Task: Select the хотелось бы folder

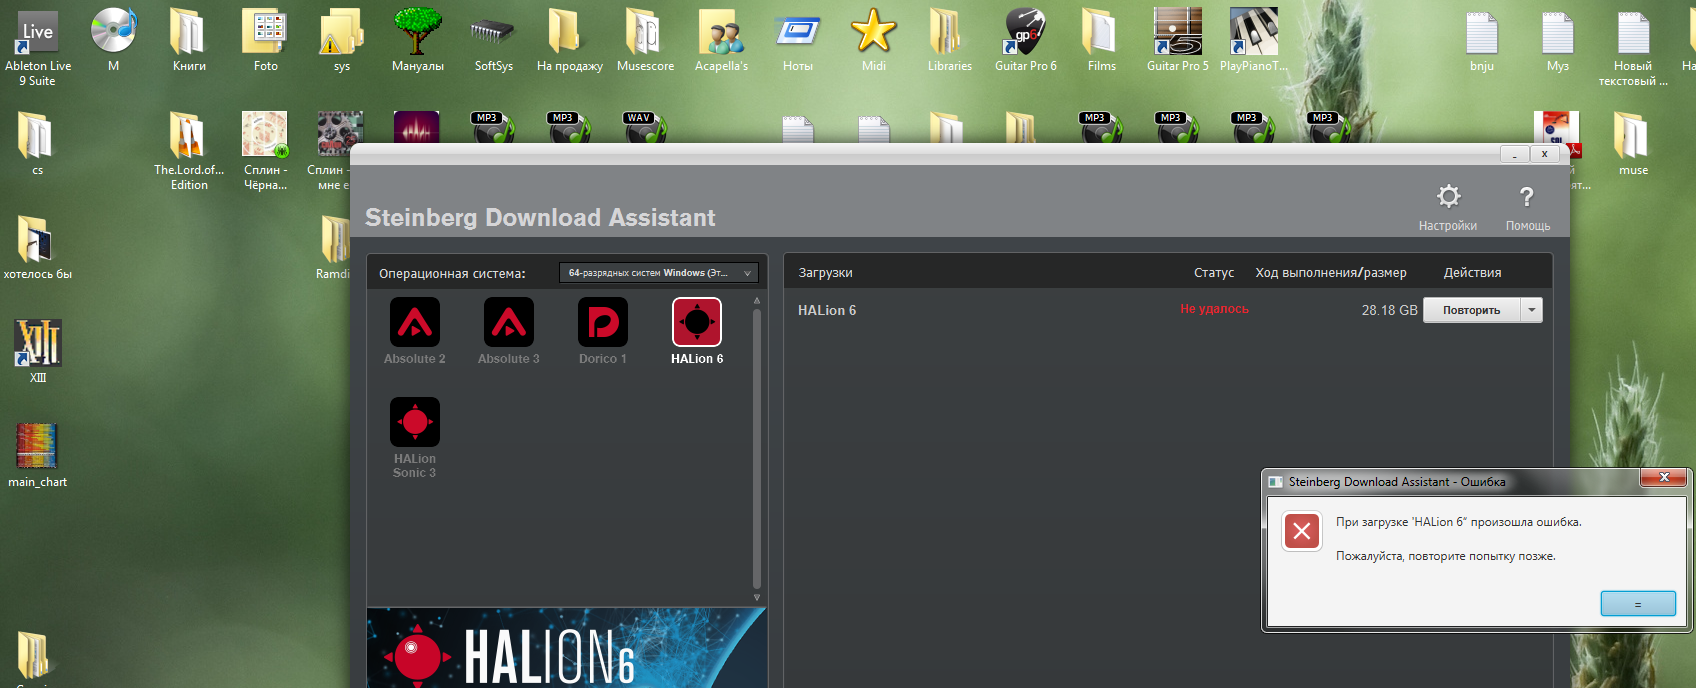Action: point(37,247)
